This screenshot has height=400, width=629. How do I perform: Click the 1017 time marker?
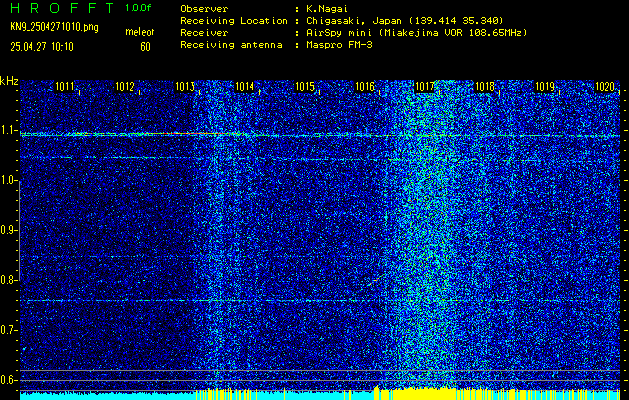point(424,87)
